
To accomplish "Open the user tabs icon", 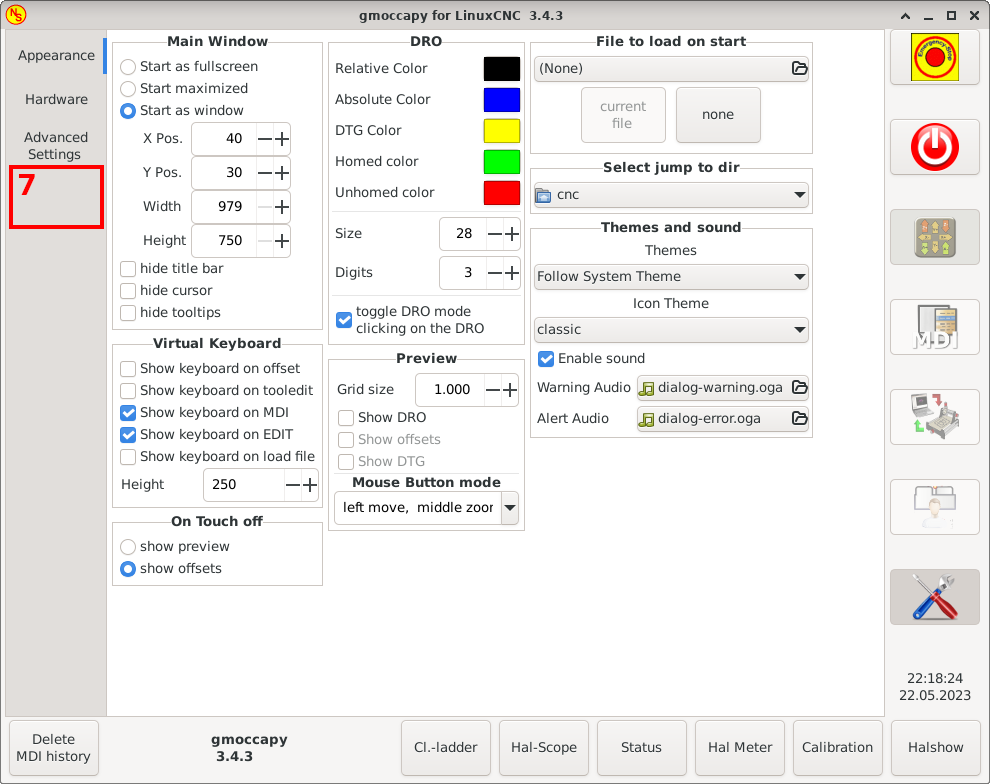I will coord(934,507).
